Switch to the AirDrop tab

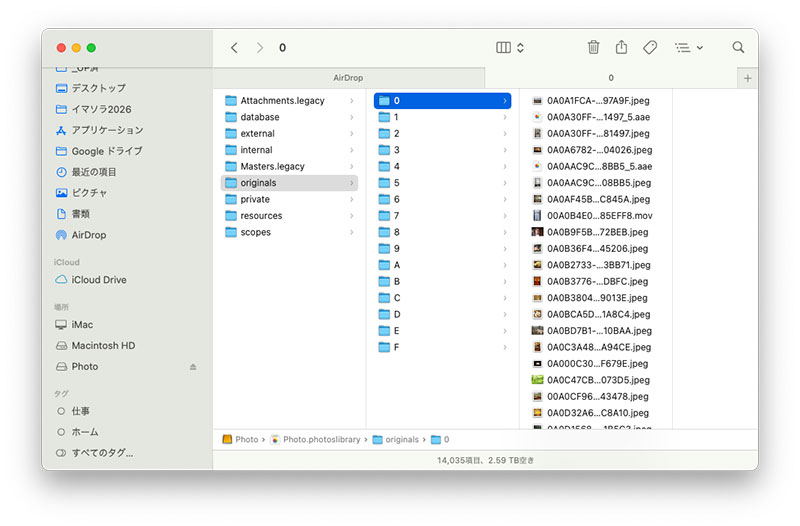pyautogui.click(x=348, y=77)
